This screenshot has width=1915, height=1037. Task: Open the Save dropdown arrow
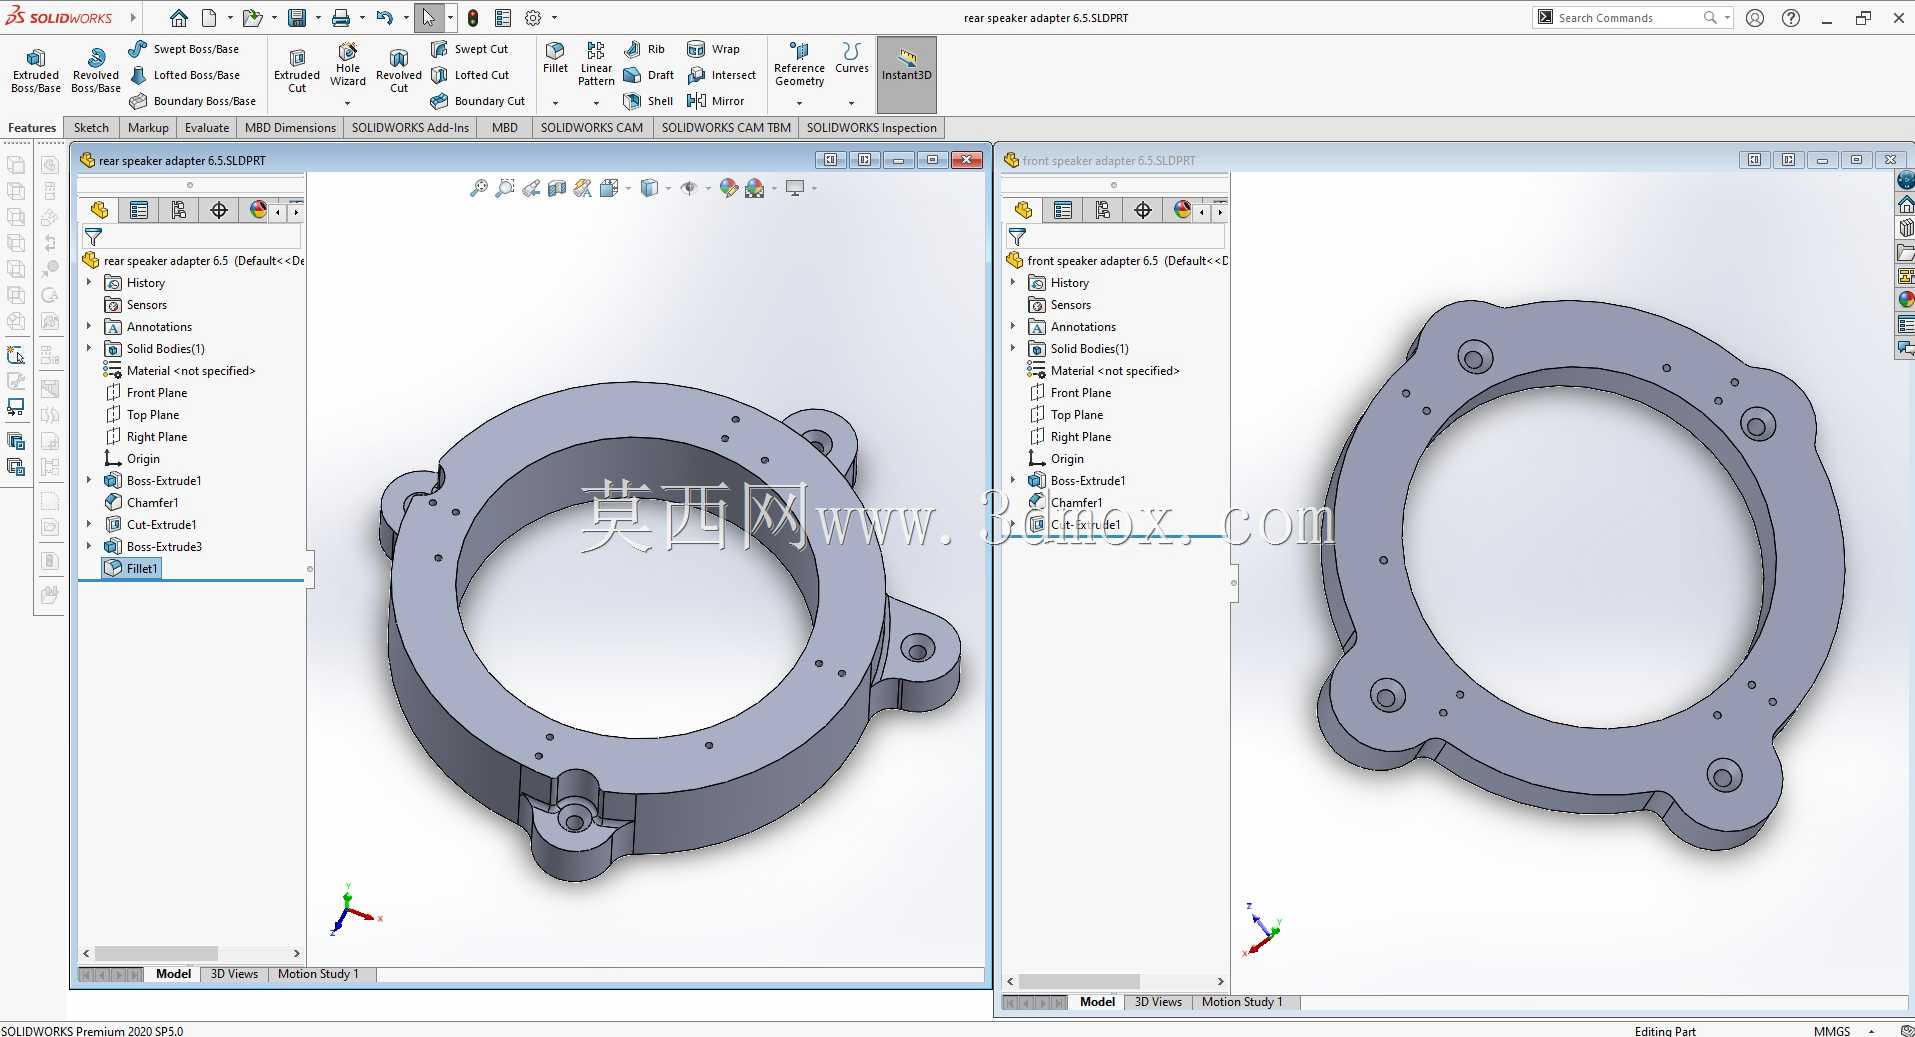coord(317,18)
